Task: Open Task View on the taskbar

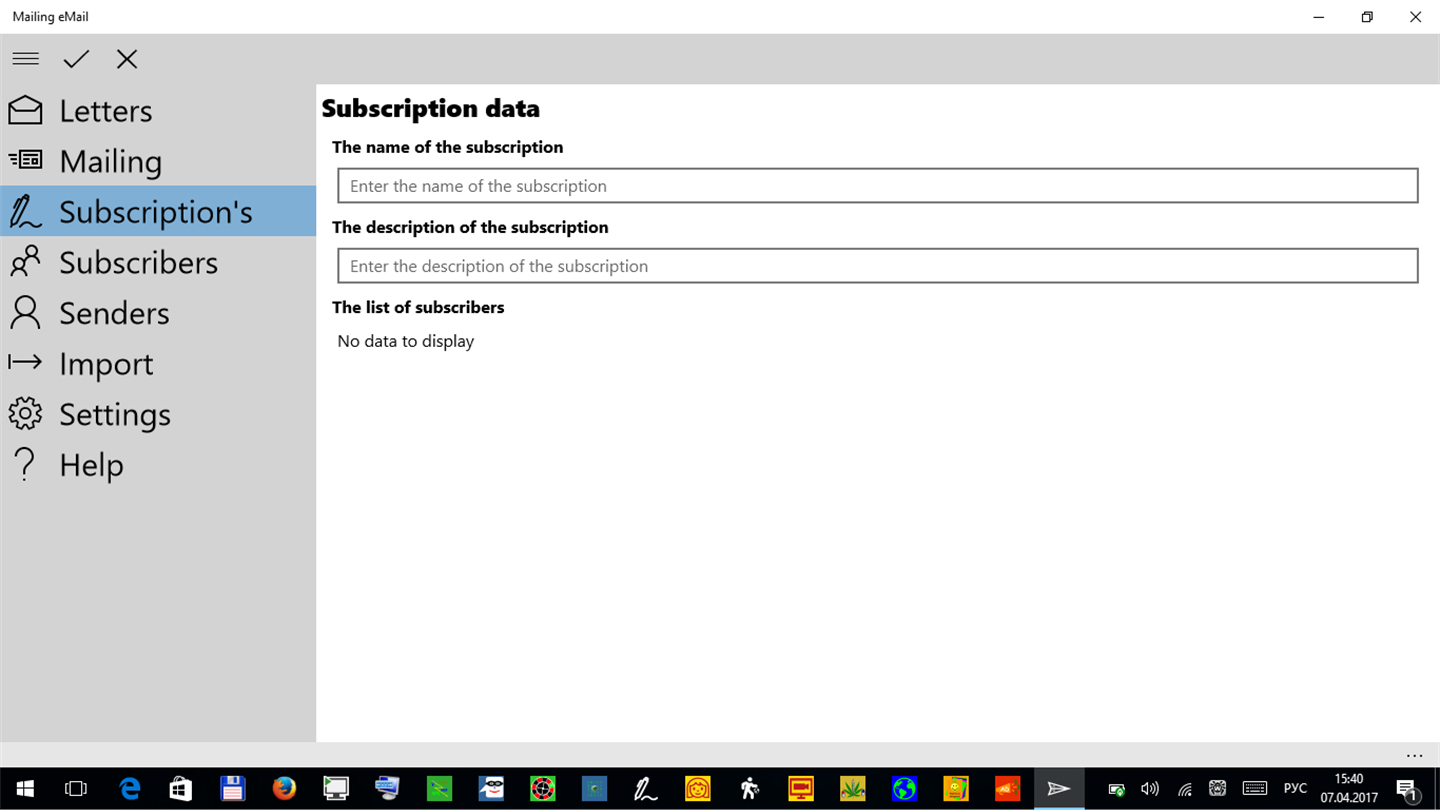Action: (76, 789)
